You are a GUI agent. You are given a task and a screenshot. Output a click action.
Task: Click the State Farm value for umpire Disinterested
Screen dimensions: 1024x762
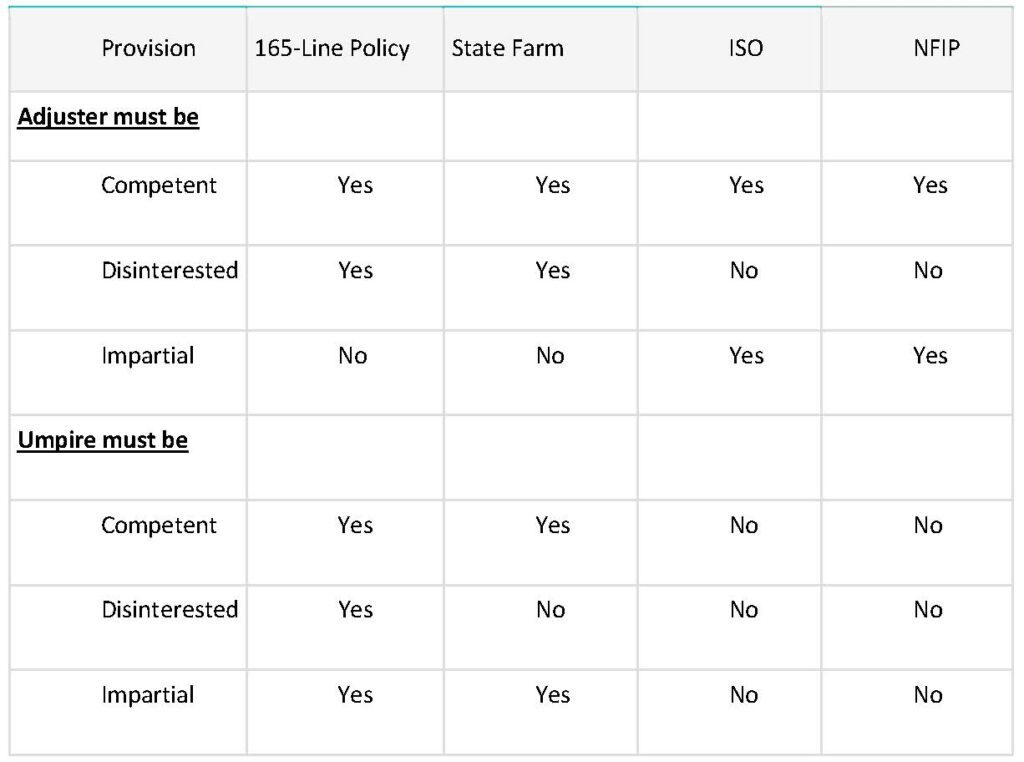pos(550,609)
